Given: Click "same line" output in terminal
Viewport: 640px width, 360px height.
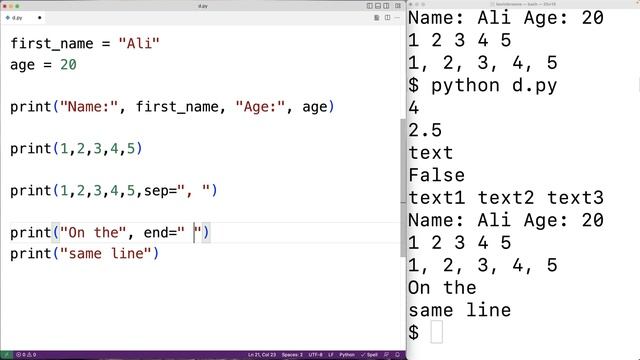Looking at the screenshot, I should coord(460,310).
